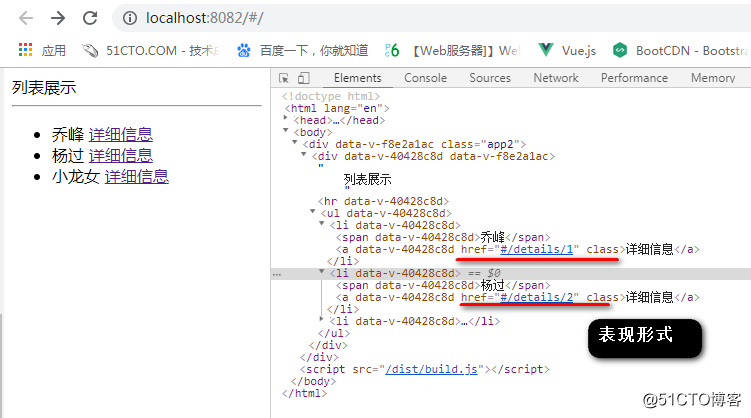The width and height of the screenshot is (751, 418).
Task: Open the [Web服务器] bookmark
Action: 453,50
